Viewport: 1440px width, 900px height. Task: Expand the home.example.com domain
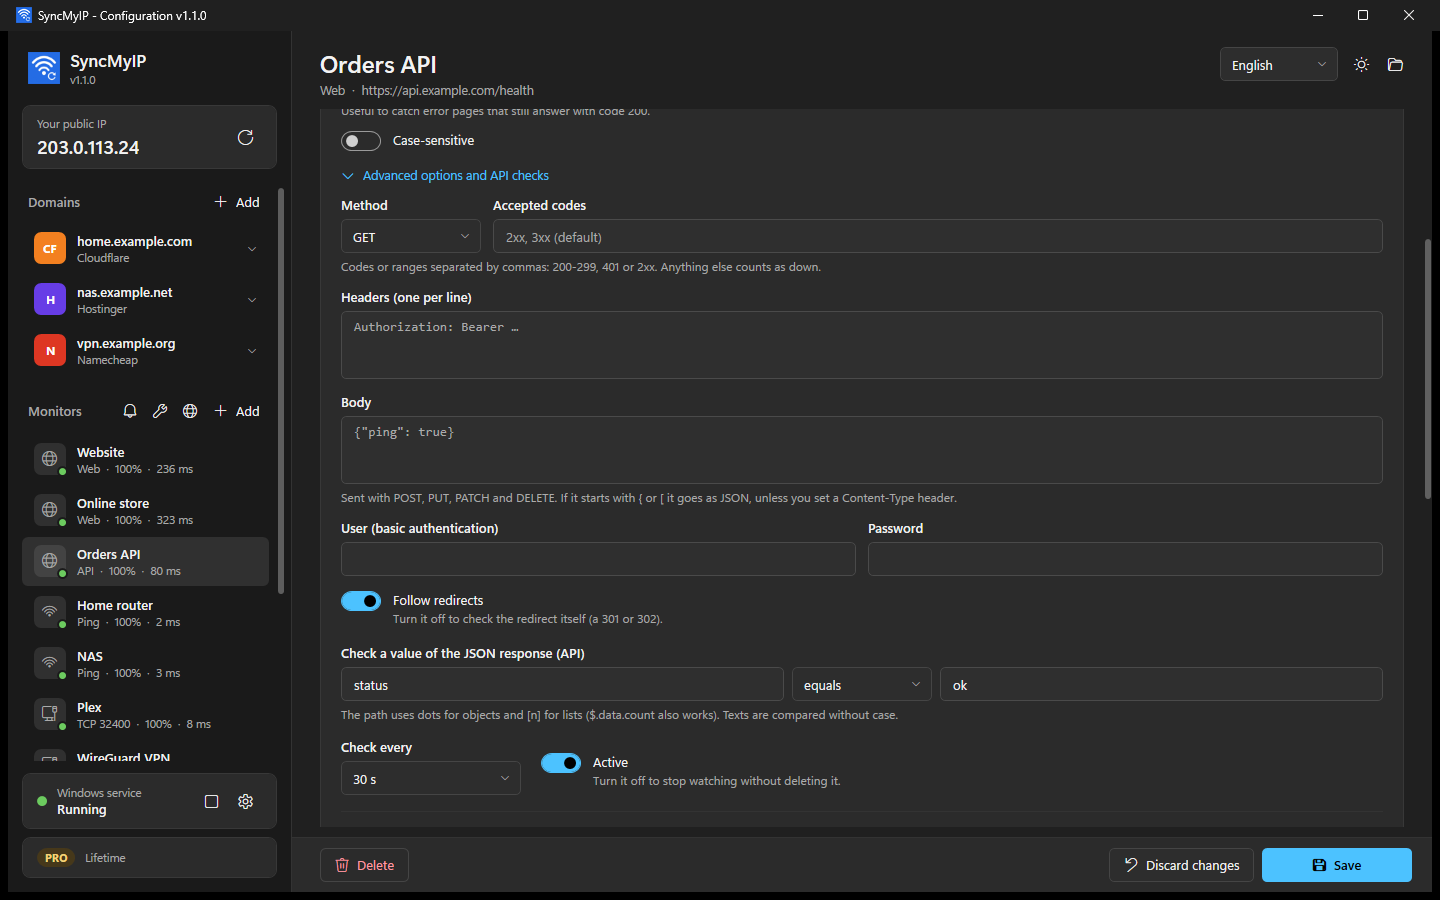coord(252,249)
